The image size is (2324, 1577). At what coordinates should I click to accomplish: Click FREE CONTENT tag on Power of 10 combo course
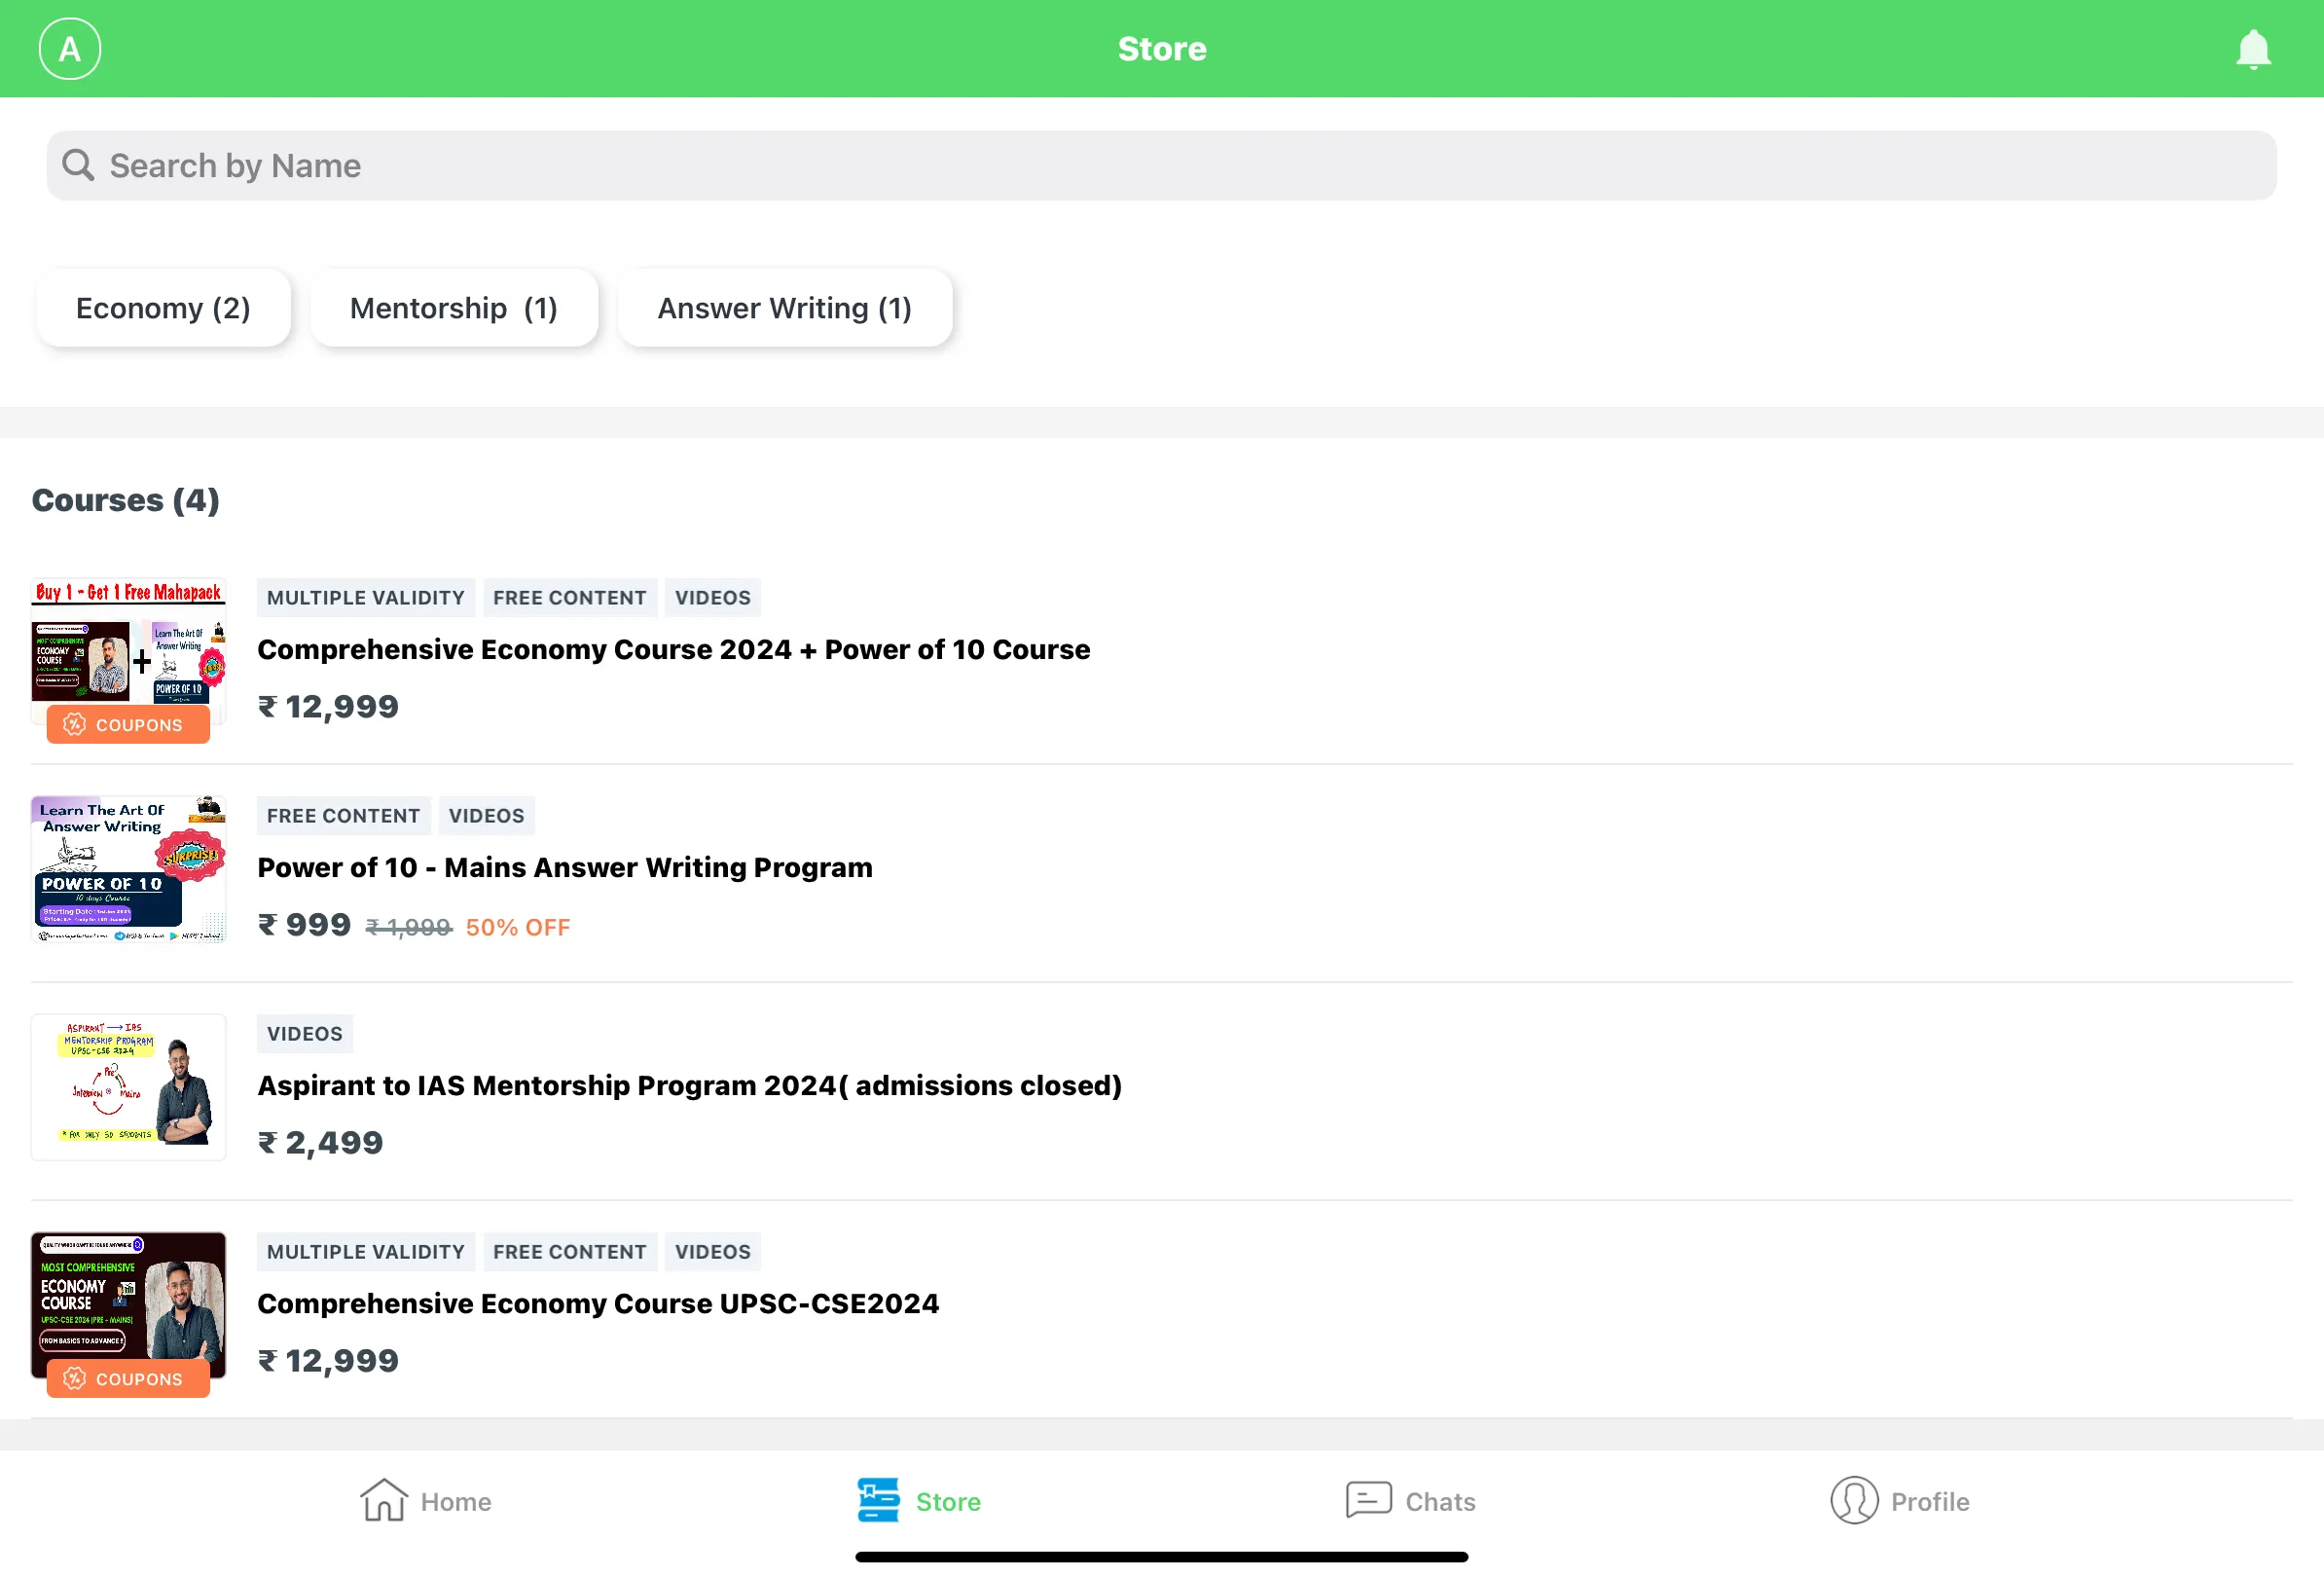(x=570, y=598)
